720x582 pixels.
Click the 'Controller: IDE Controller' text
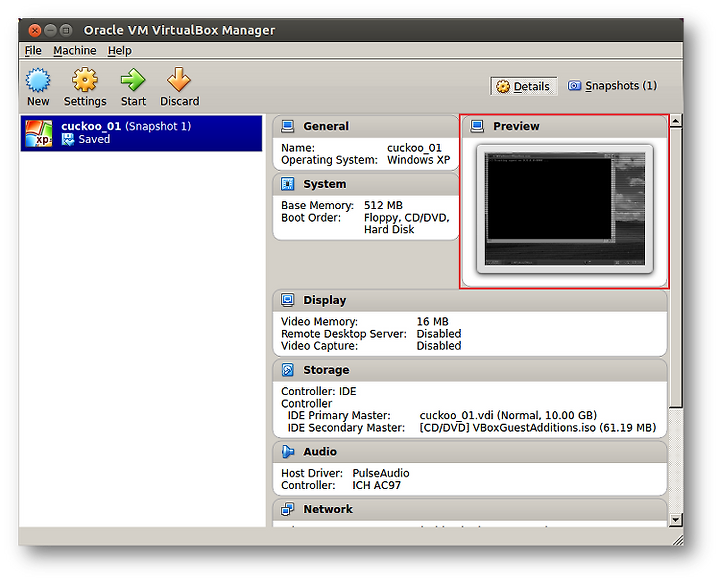319,397
